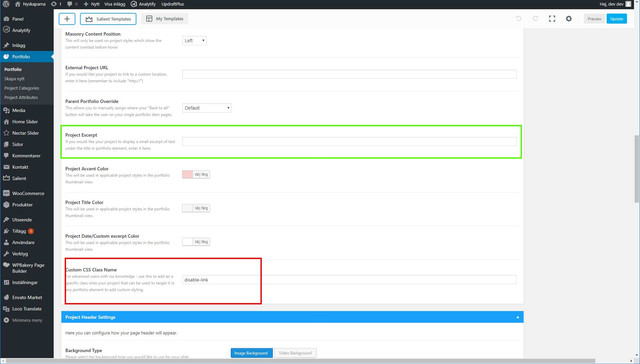Open page settings gear icon

(x=569, y=19)
